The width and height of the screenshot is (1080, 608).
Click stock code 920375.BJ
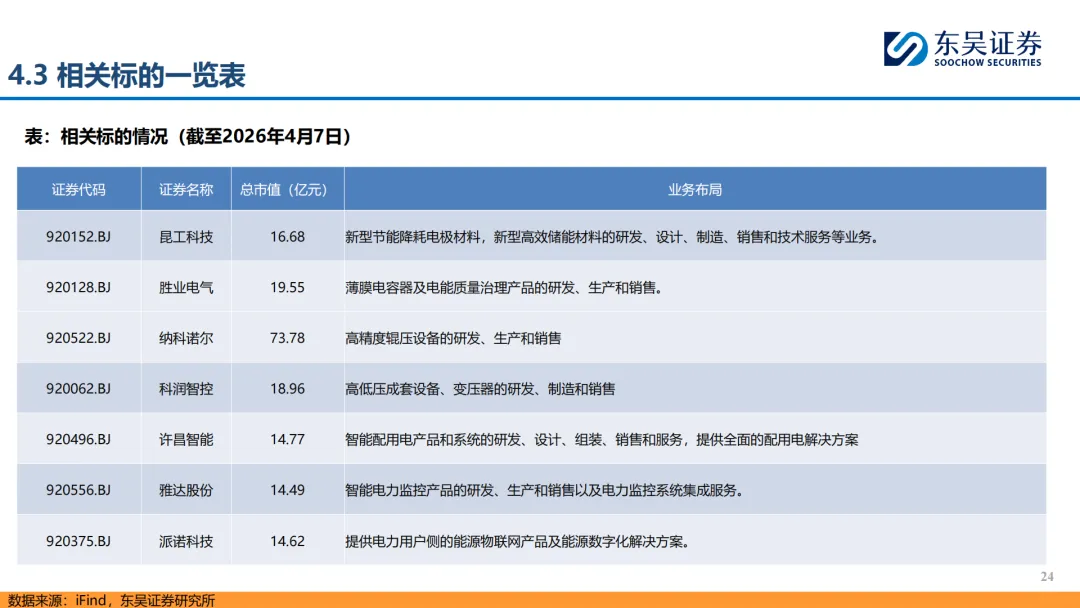pos(78,540)
